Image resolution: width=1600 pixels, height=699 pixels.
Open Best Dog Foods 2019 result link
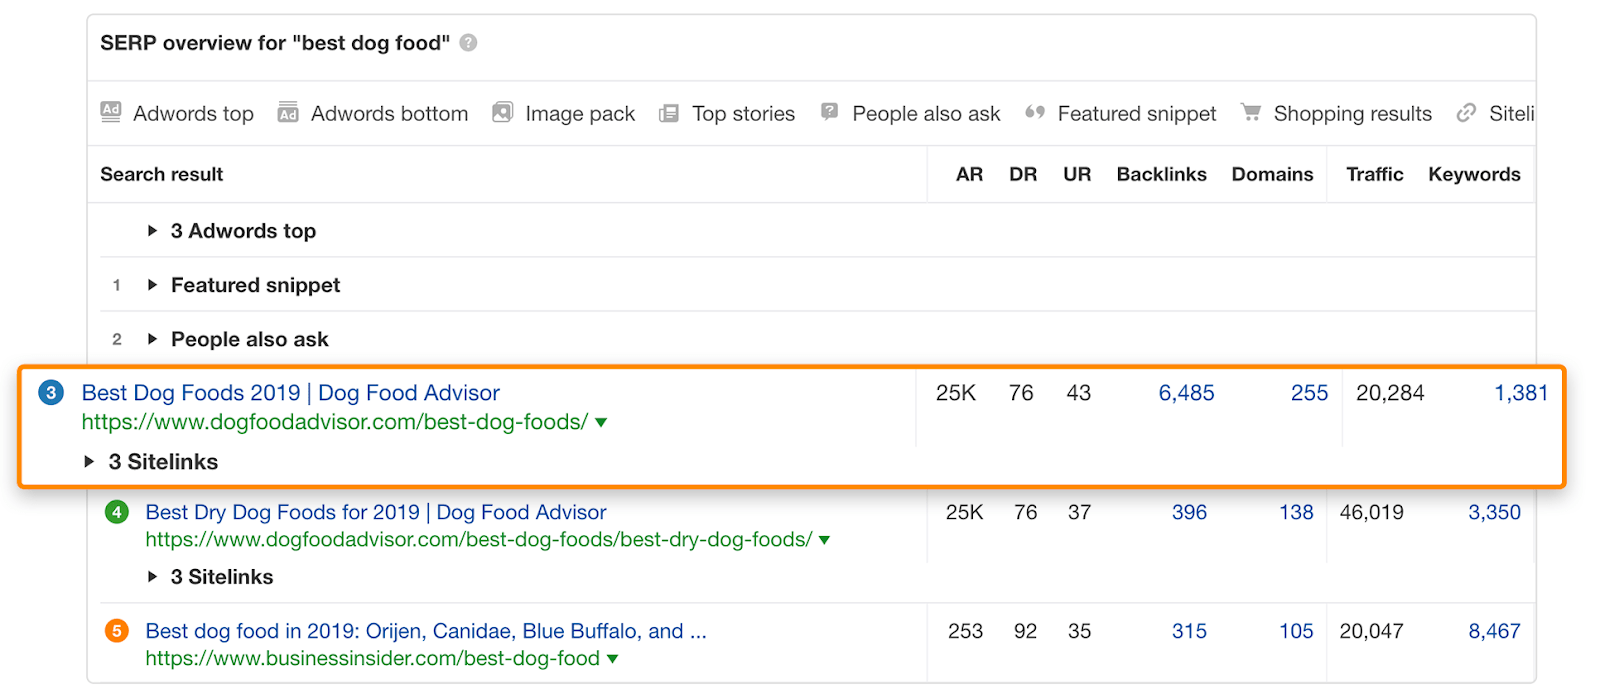tap(290, 393)
